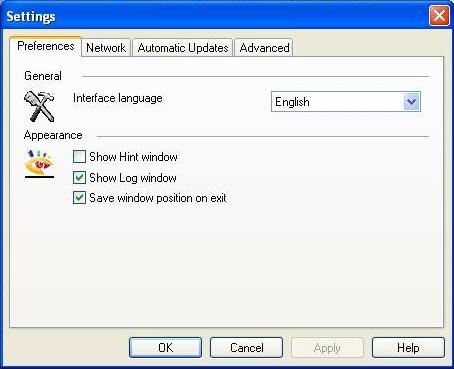Confirm settings with the OK button

click(165, 348)
